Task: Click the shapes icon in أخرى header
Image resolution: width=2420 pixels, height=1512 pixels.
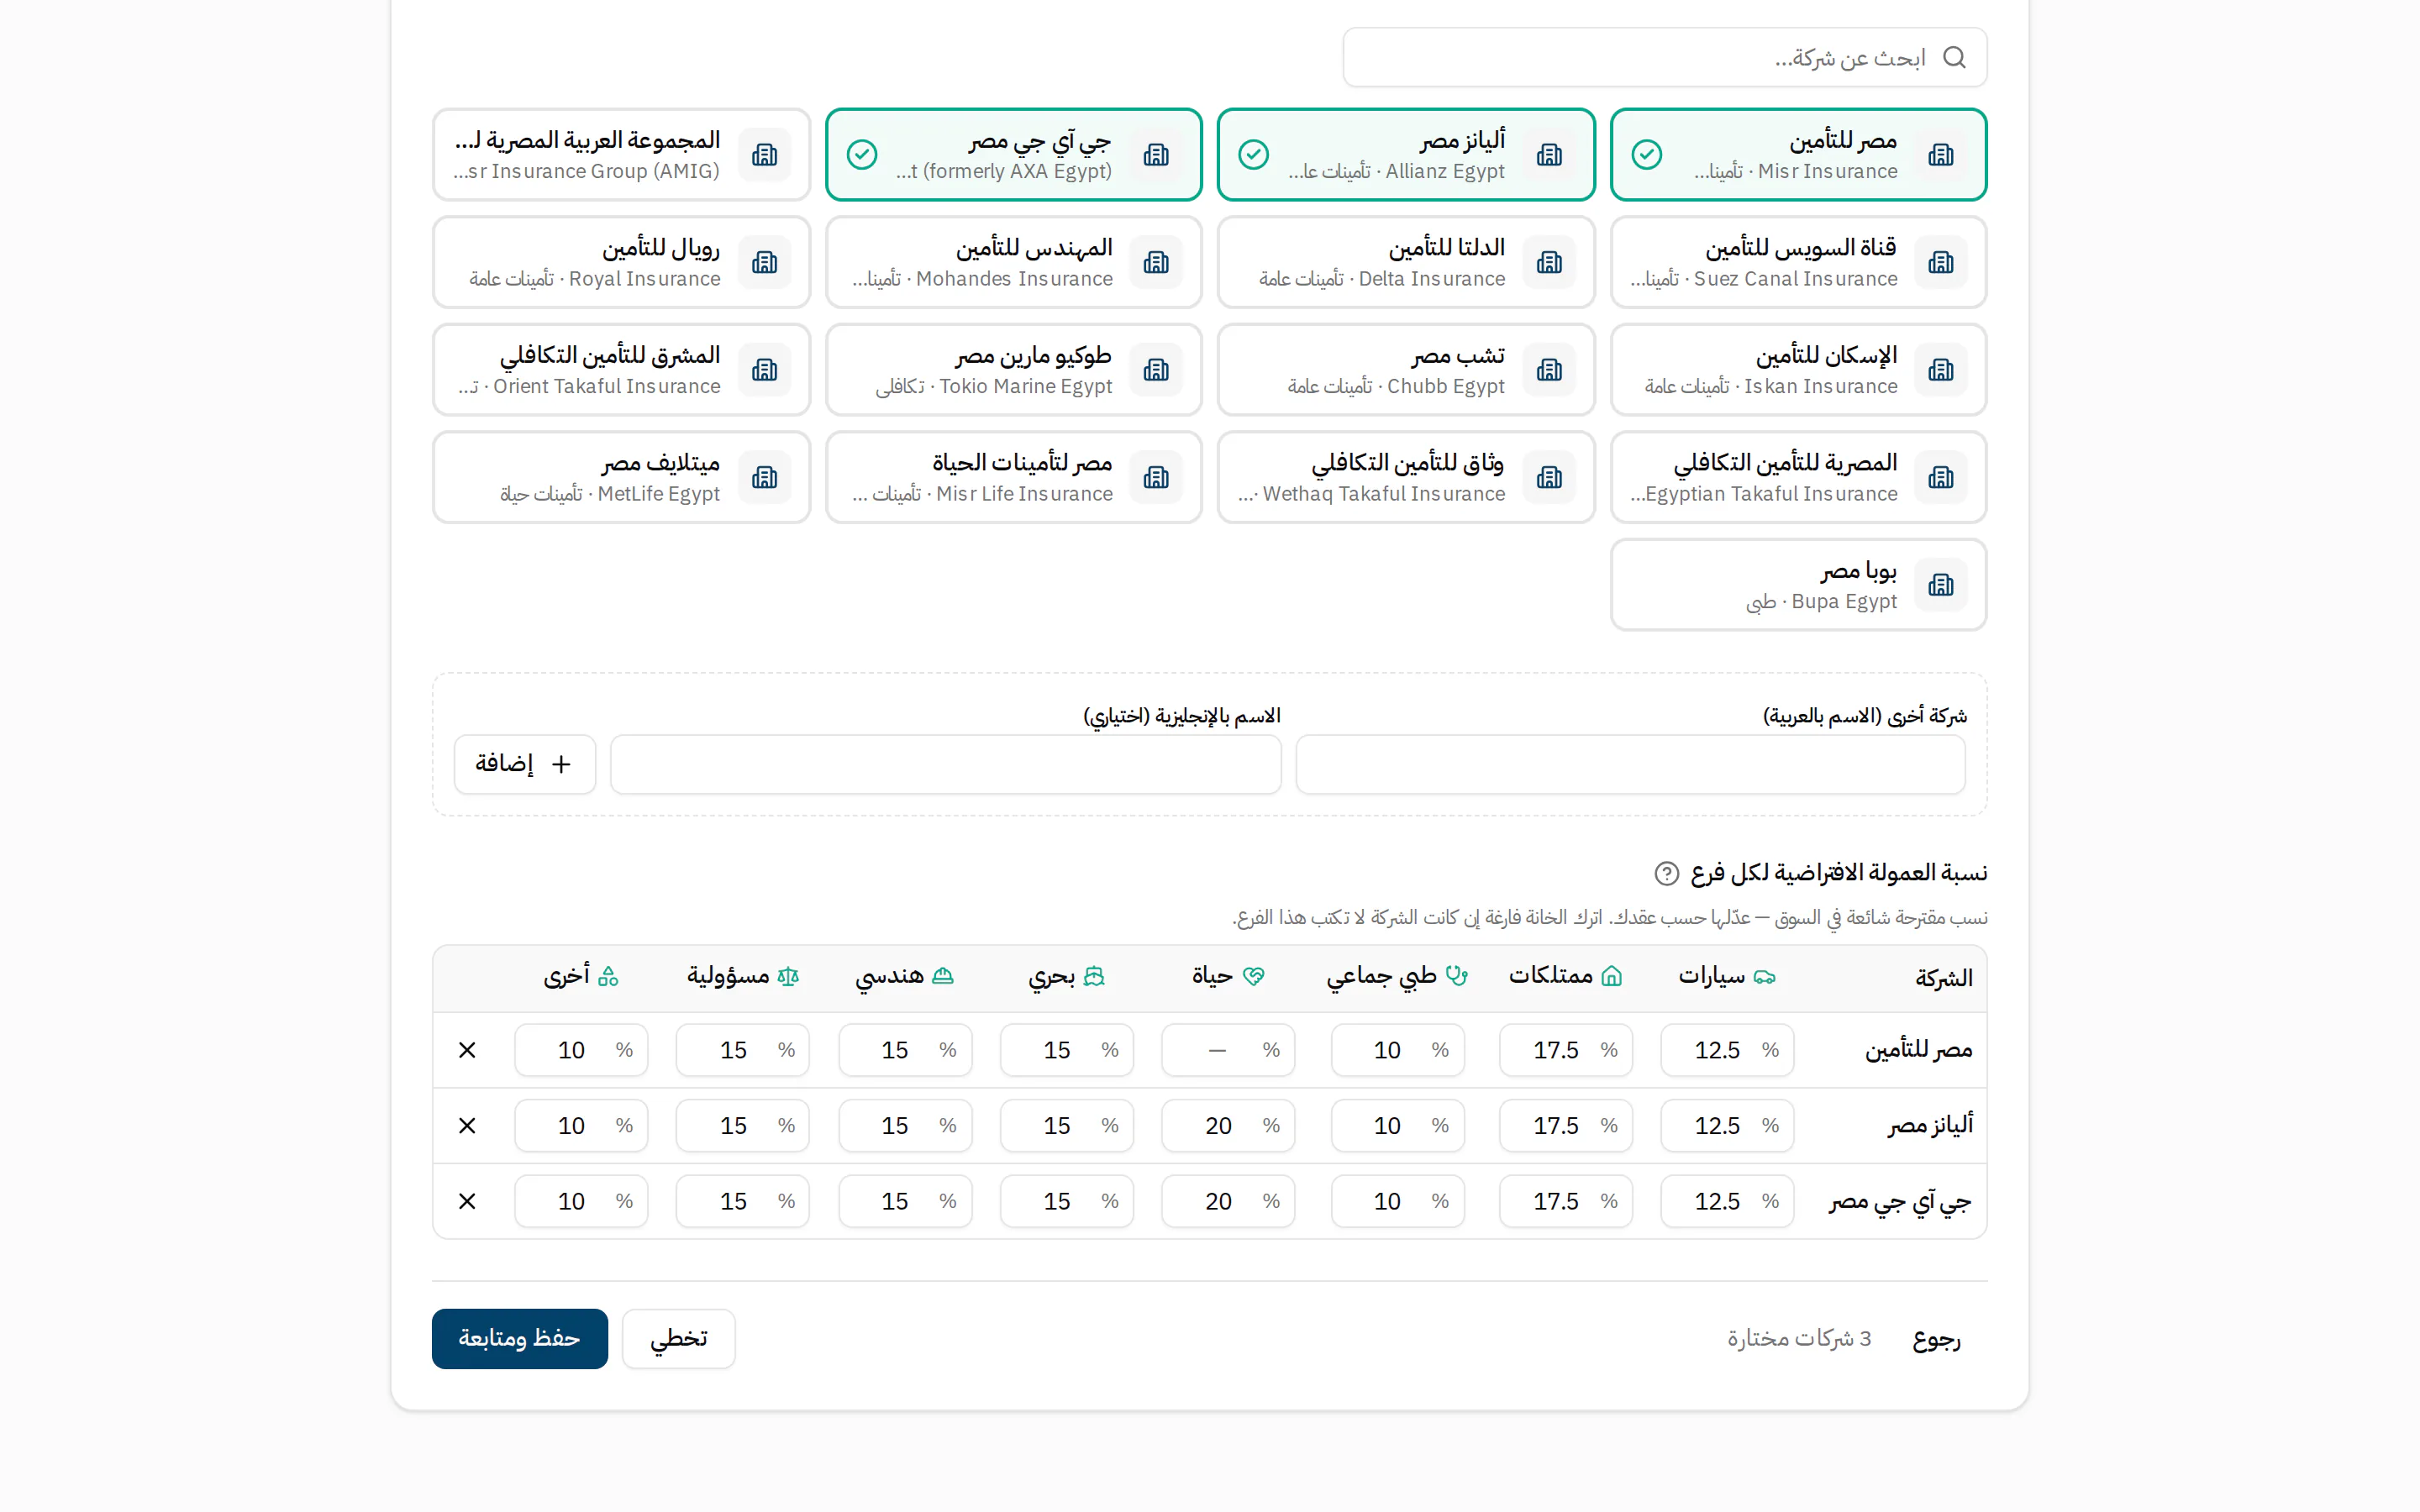Action: (x=608, y=977)
